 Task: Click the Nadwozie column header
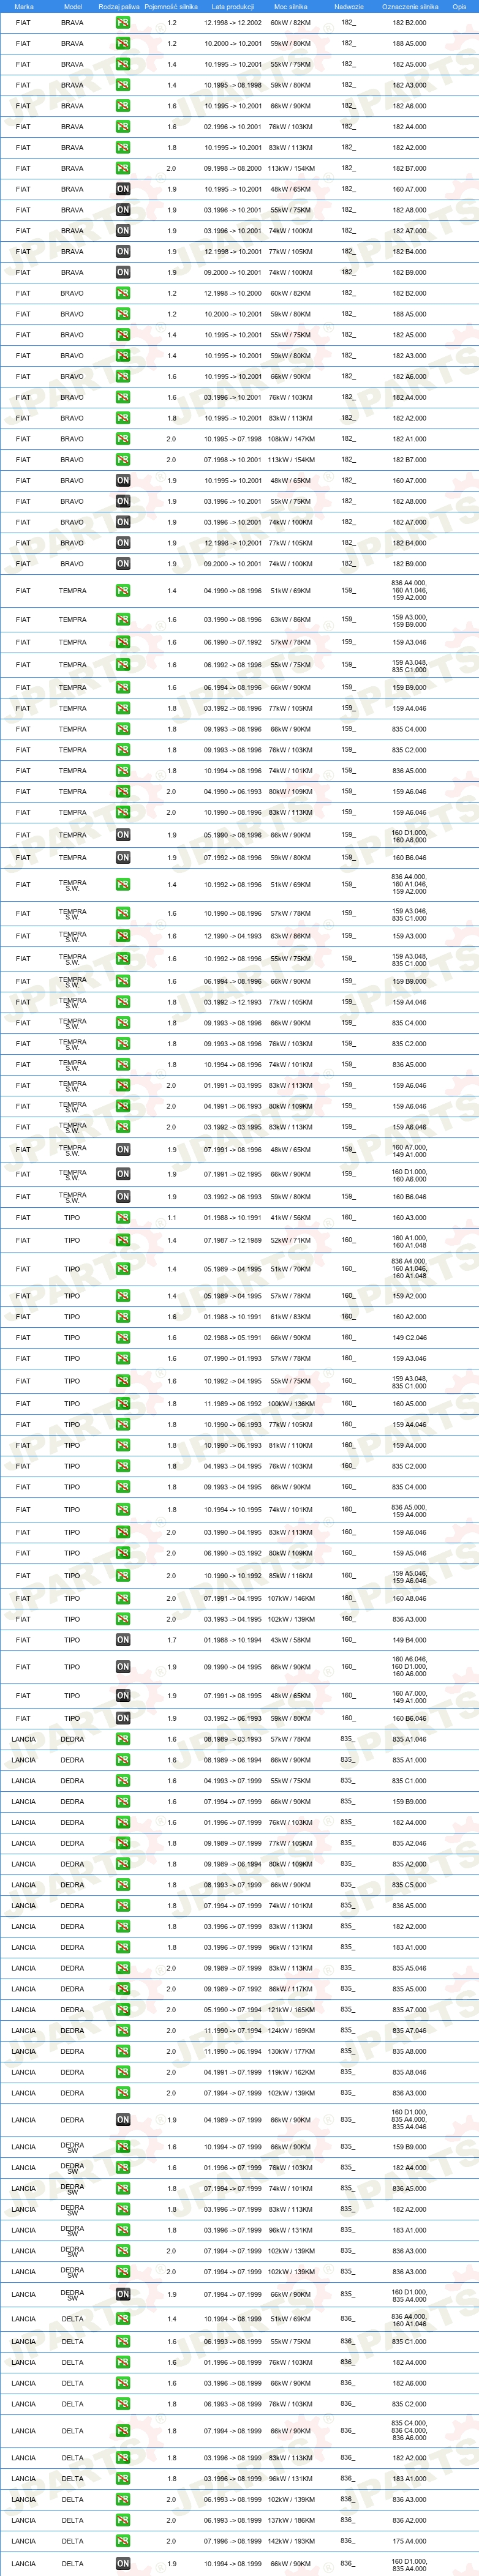coord(348,6)
